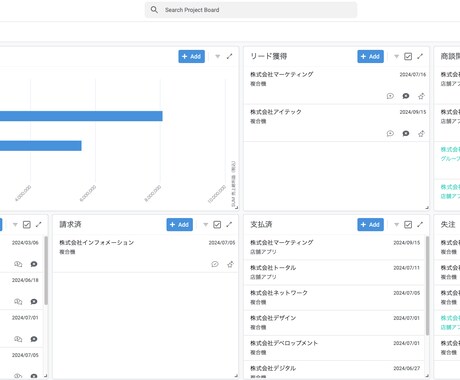Screen dimensions: 460x380
Task: Add a comment on the 株式会社アイテック card
Action: [x=390, y=134]
